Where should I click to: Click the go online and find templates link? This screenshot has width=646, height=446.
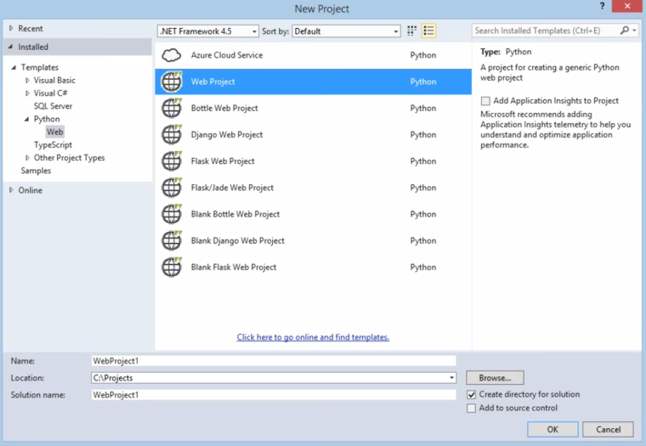(313, 337)
